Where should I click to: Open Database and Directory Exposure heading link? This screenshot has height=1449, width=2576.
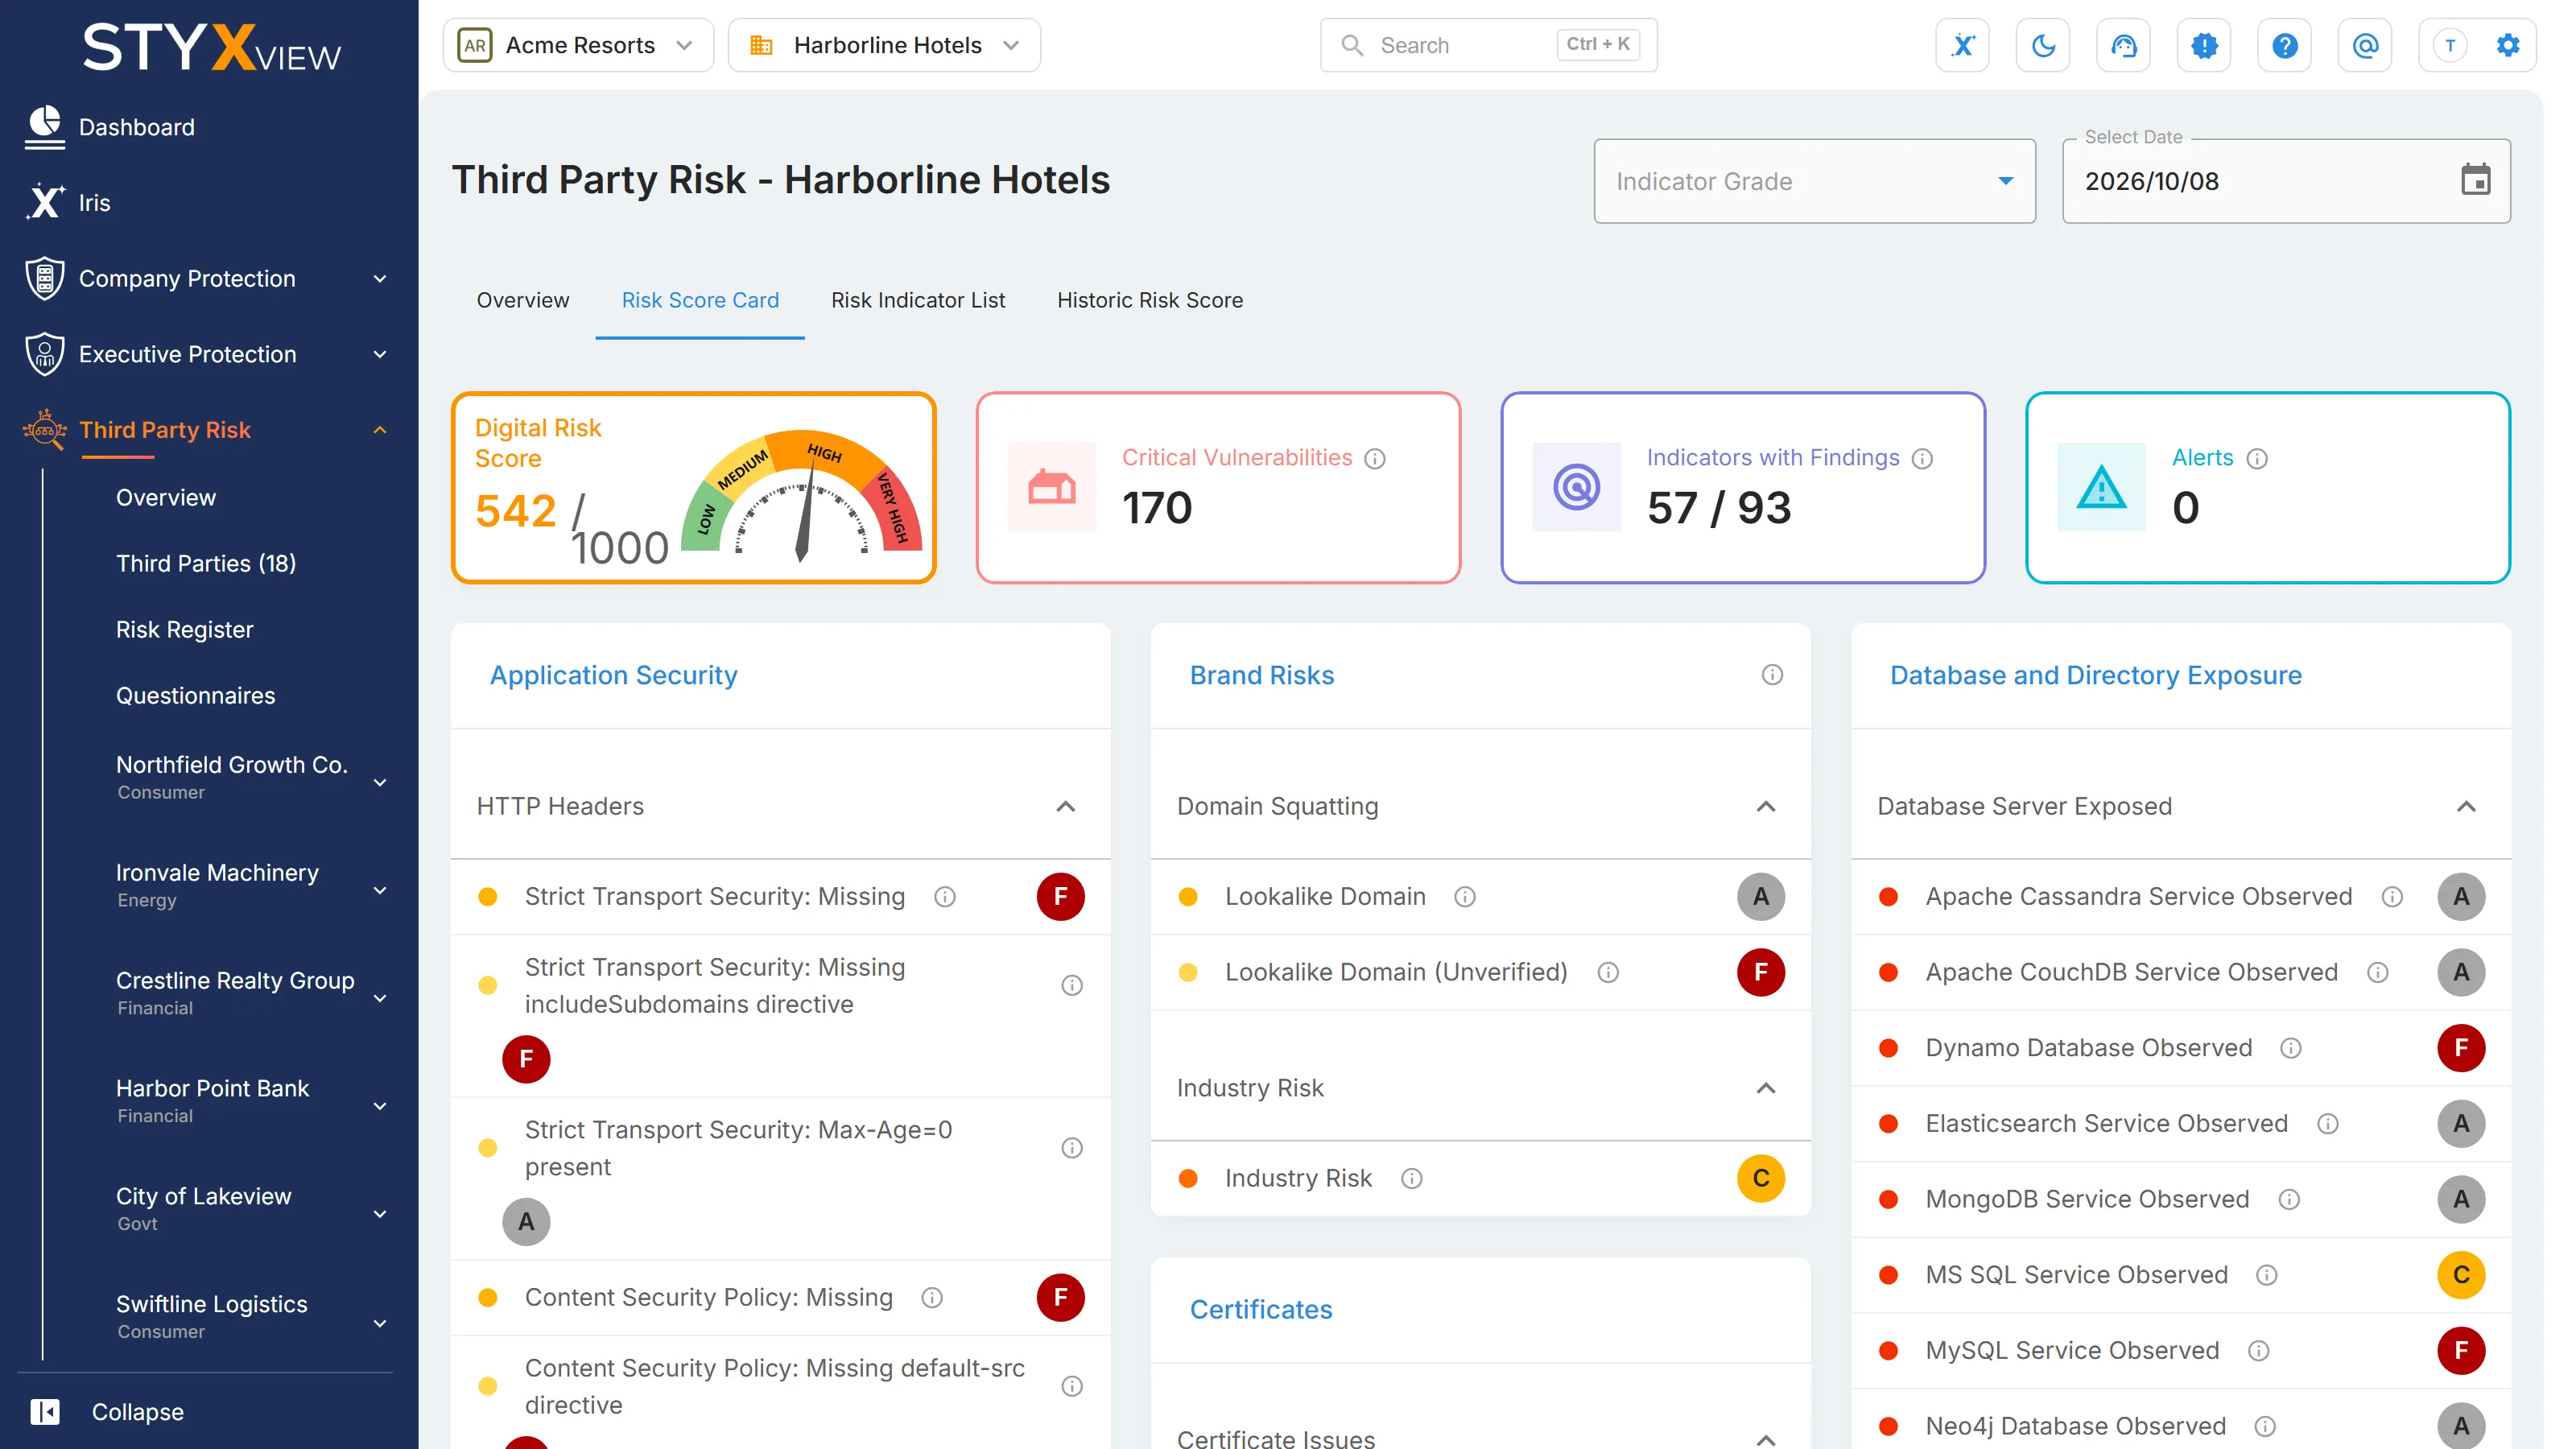2095,675
